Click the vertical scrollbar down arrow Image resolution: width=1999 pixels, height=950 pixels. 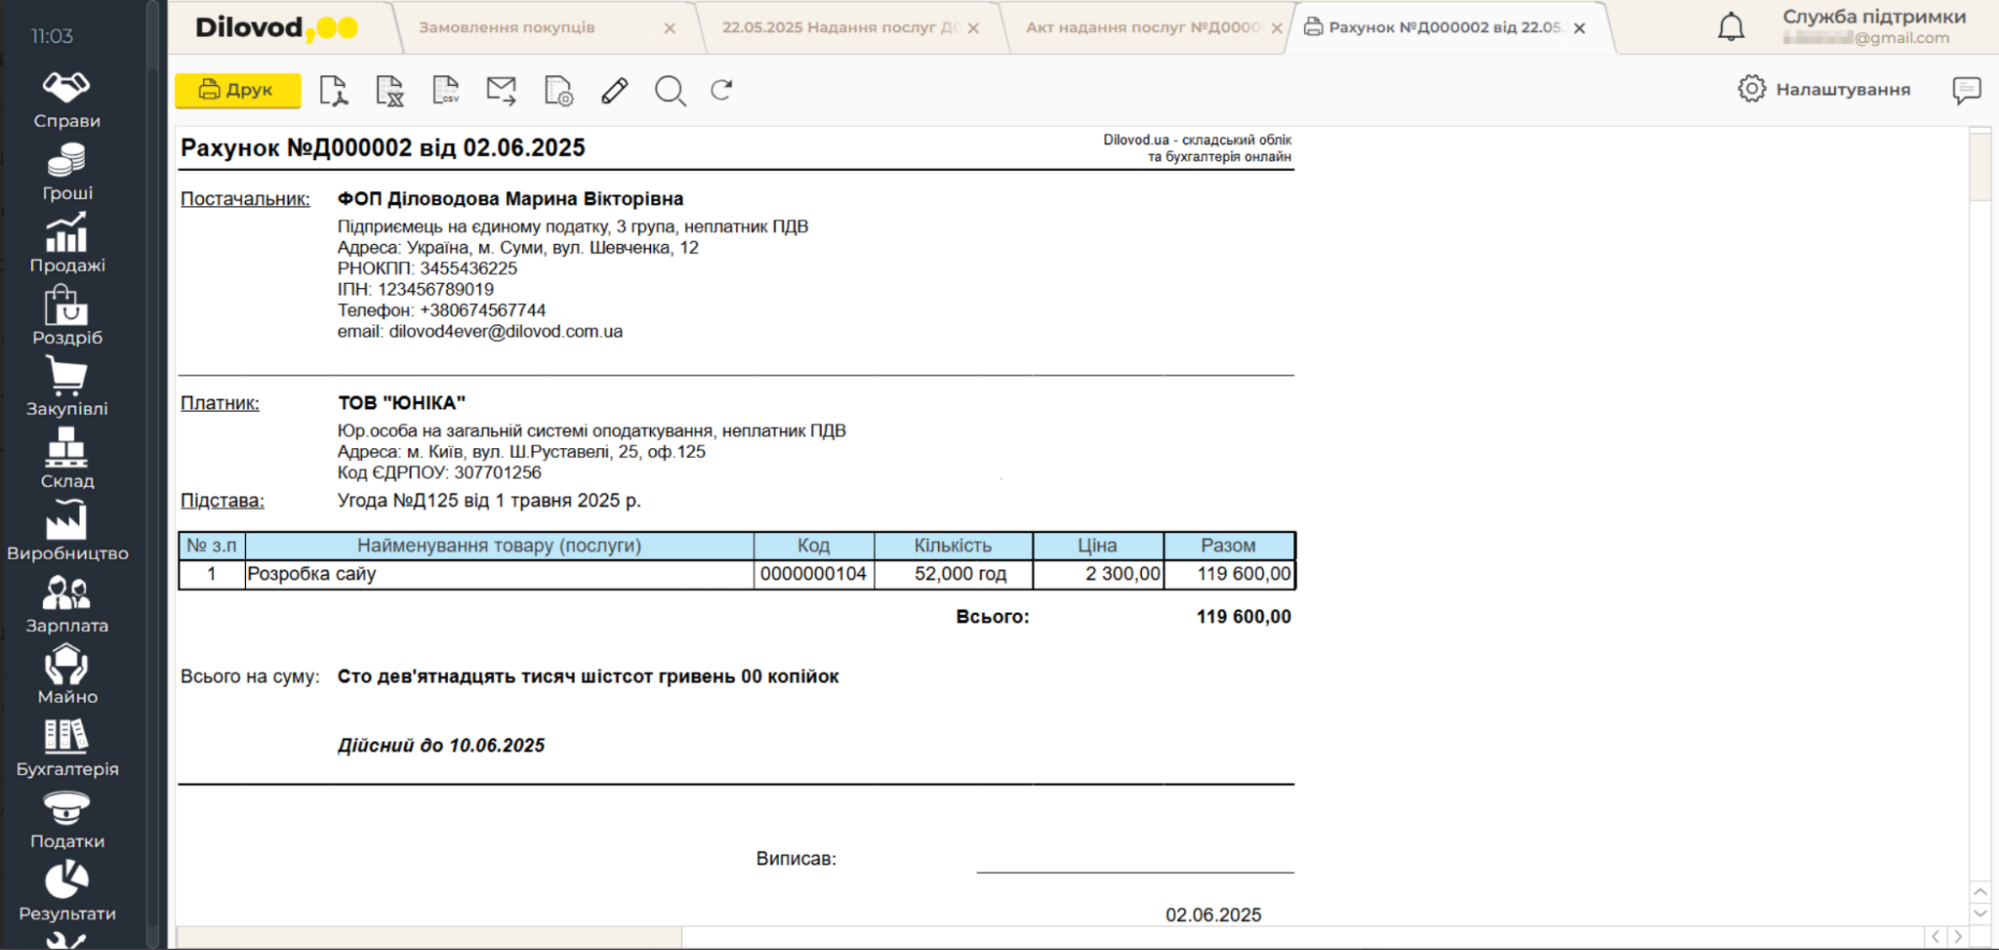(1980, 913)
